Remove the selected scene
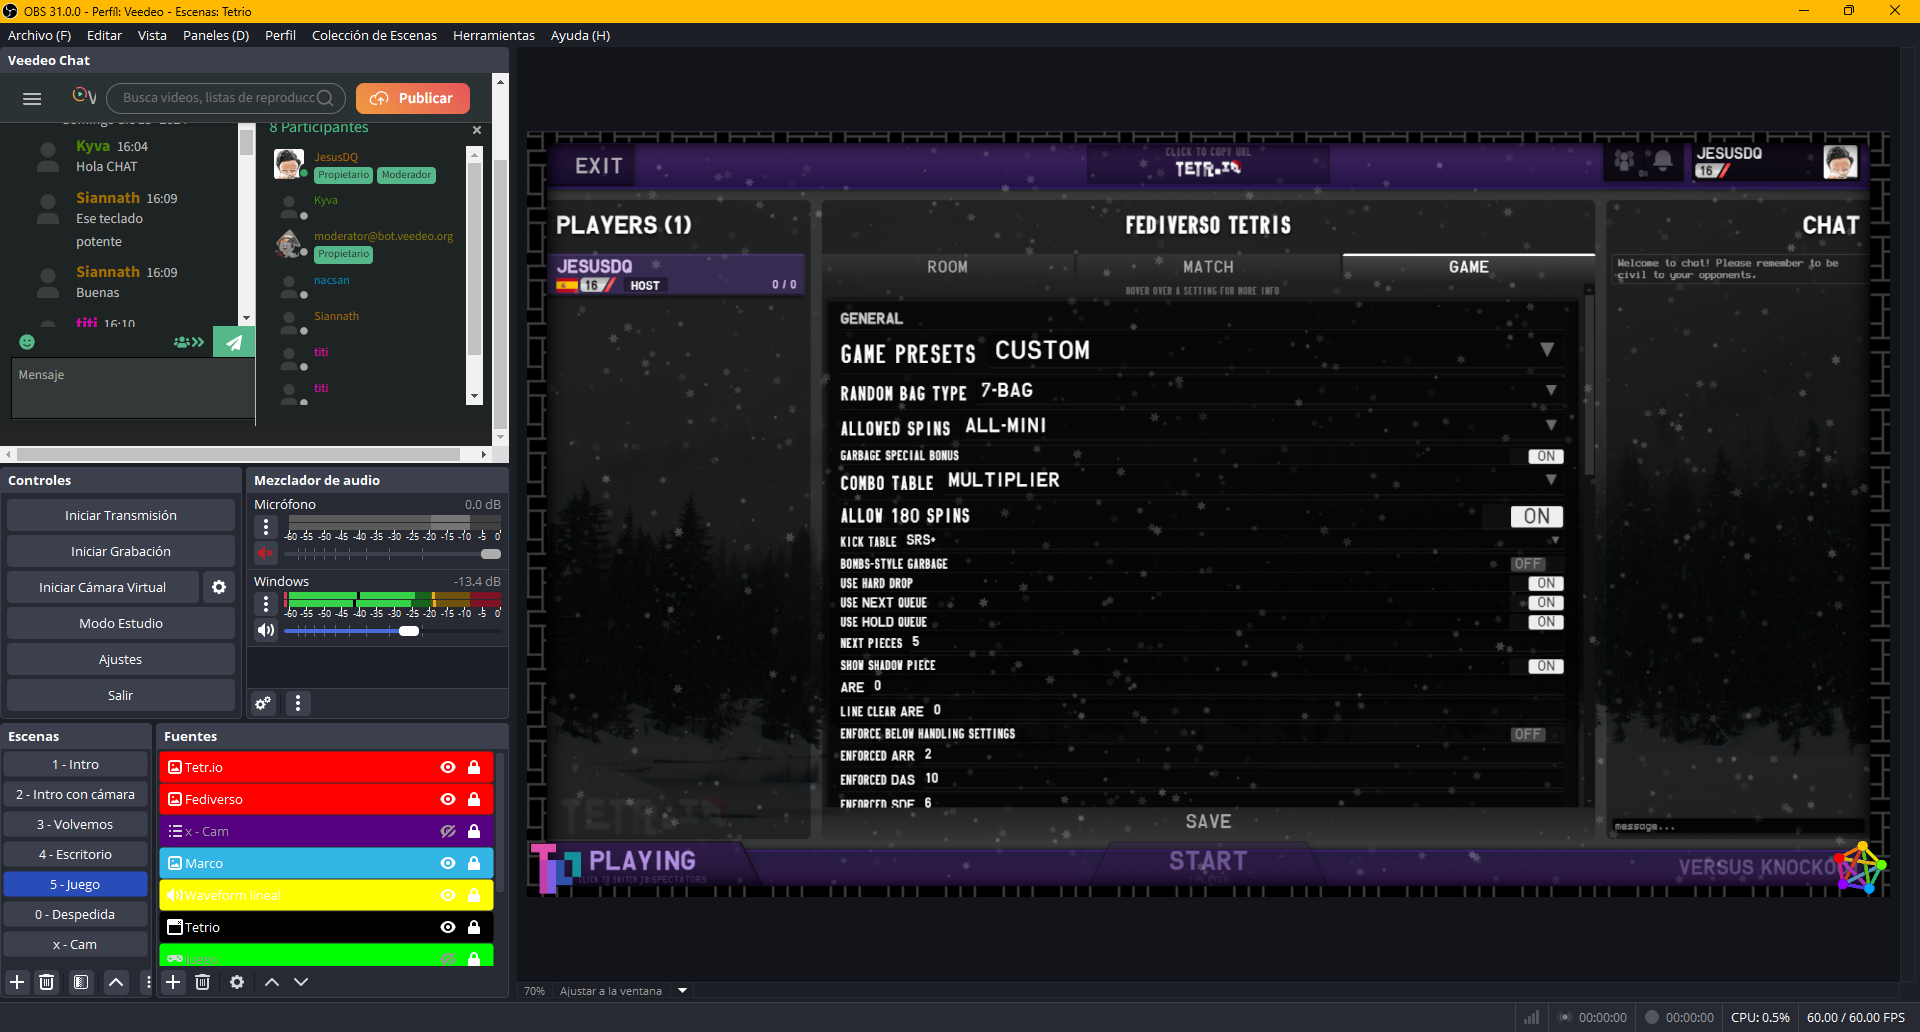This screenshot has width=1920, height=1032. [47, 982]
